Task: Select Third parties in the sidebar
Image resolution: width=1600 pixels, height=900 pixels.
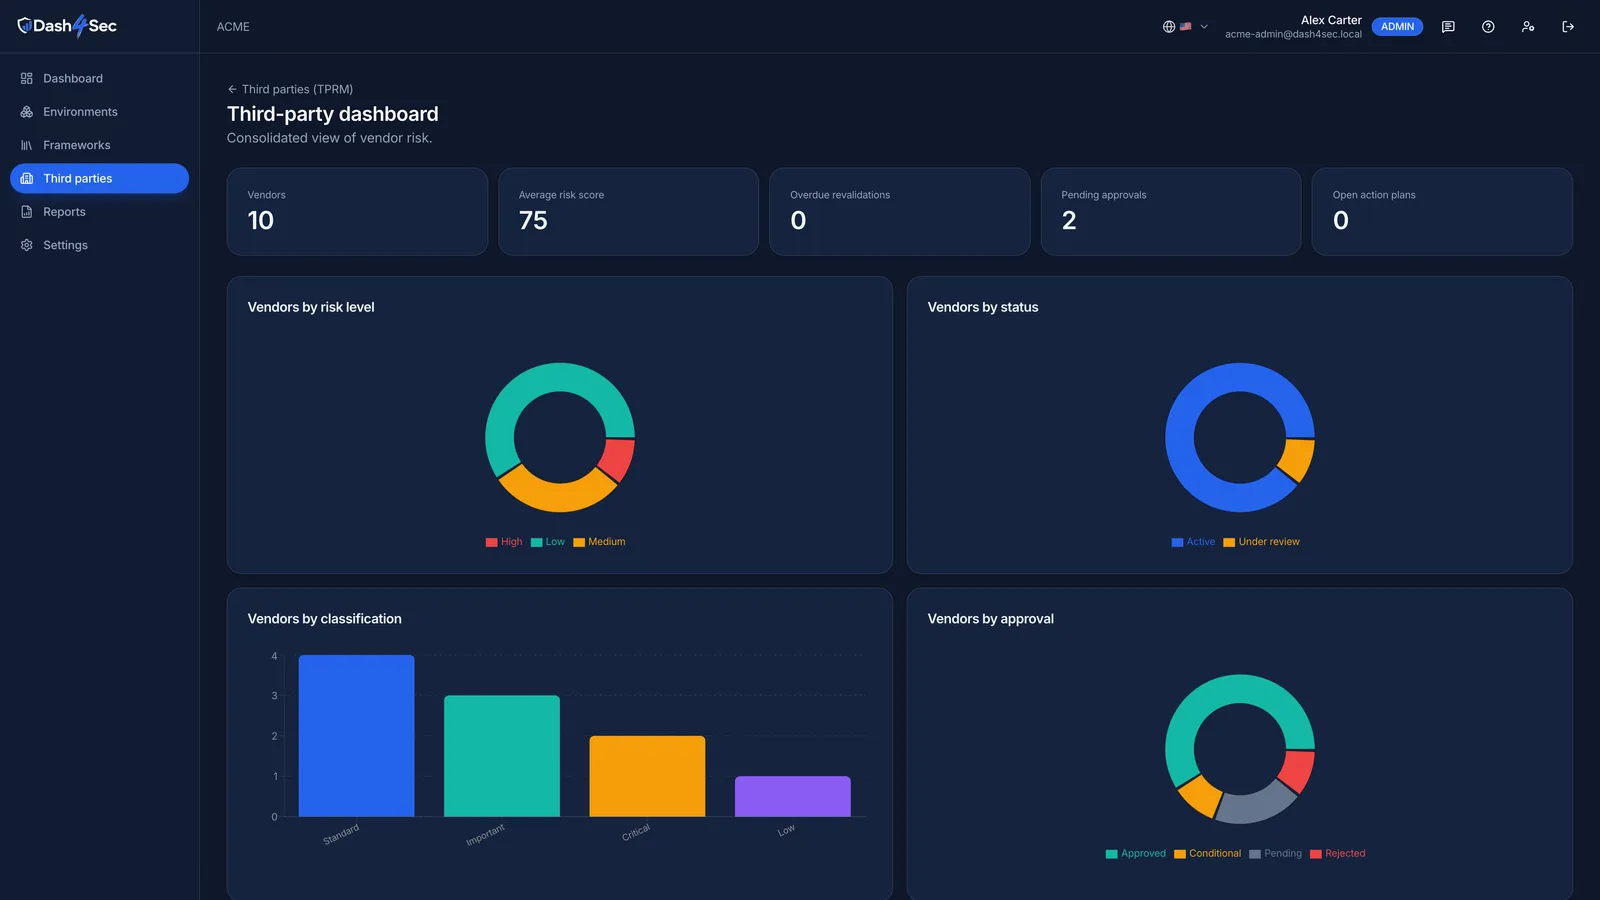Action: [x=99, y=178]
